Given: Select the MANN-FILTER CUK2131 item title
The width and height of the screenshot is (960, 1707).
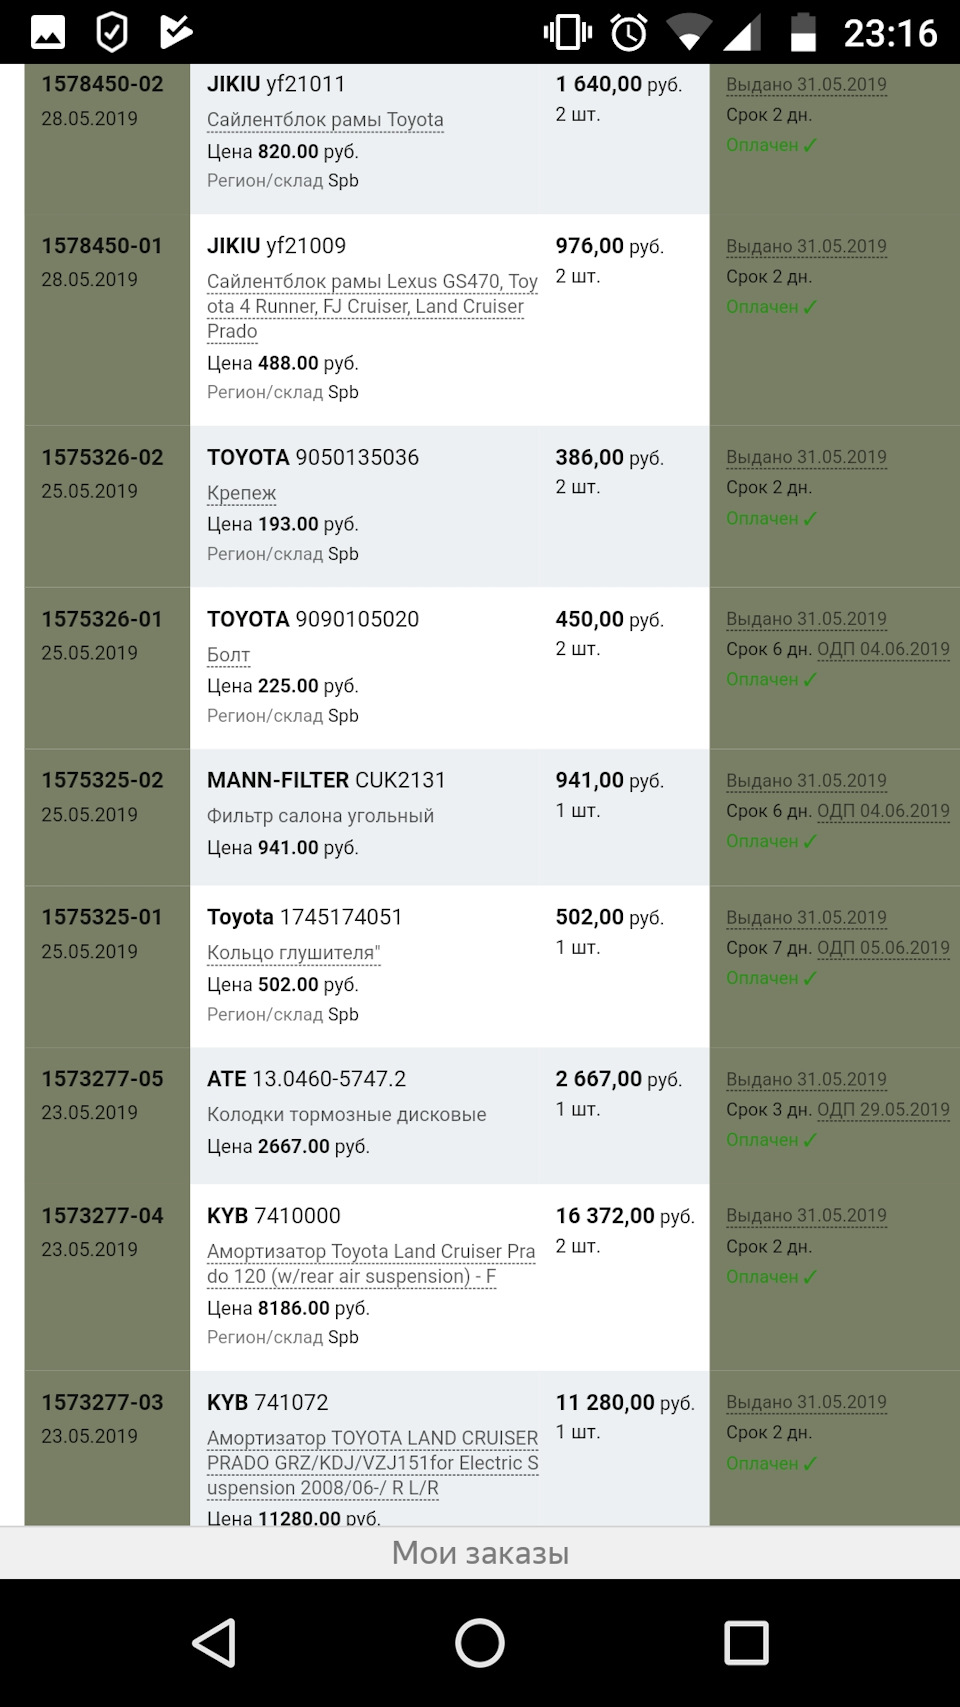Looking at the screenshot, I should pos(326,780).
